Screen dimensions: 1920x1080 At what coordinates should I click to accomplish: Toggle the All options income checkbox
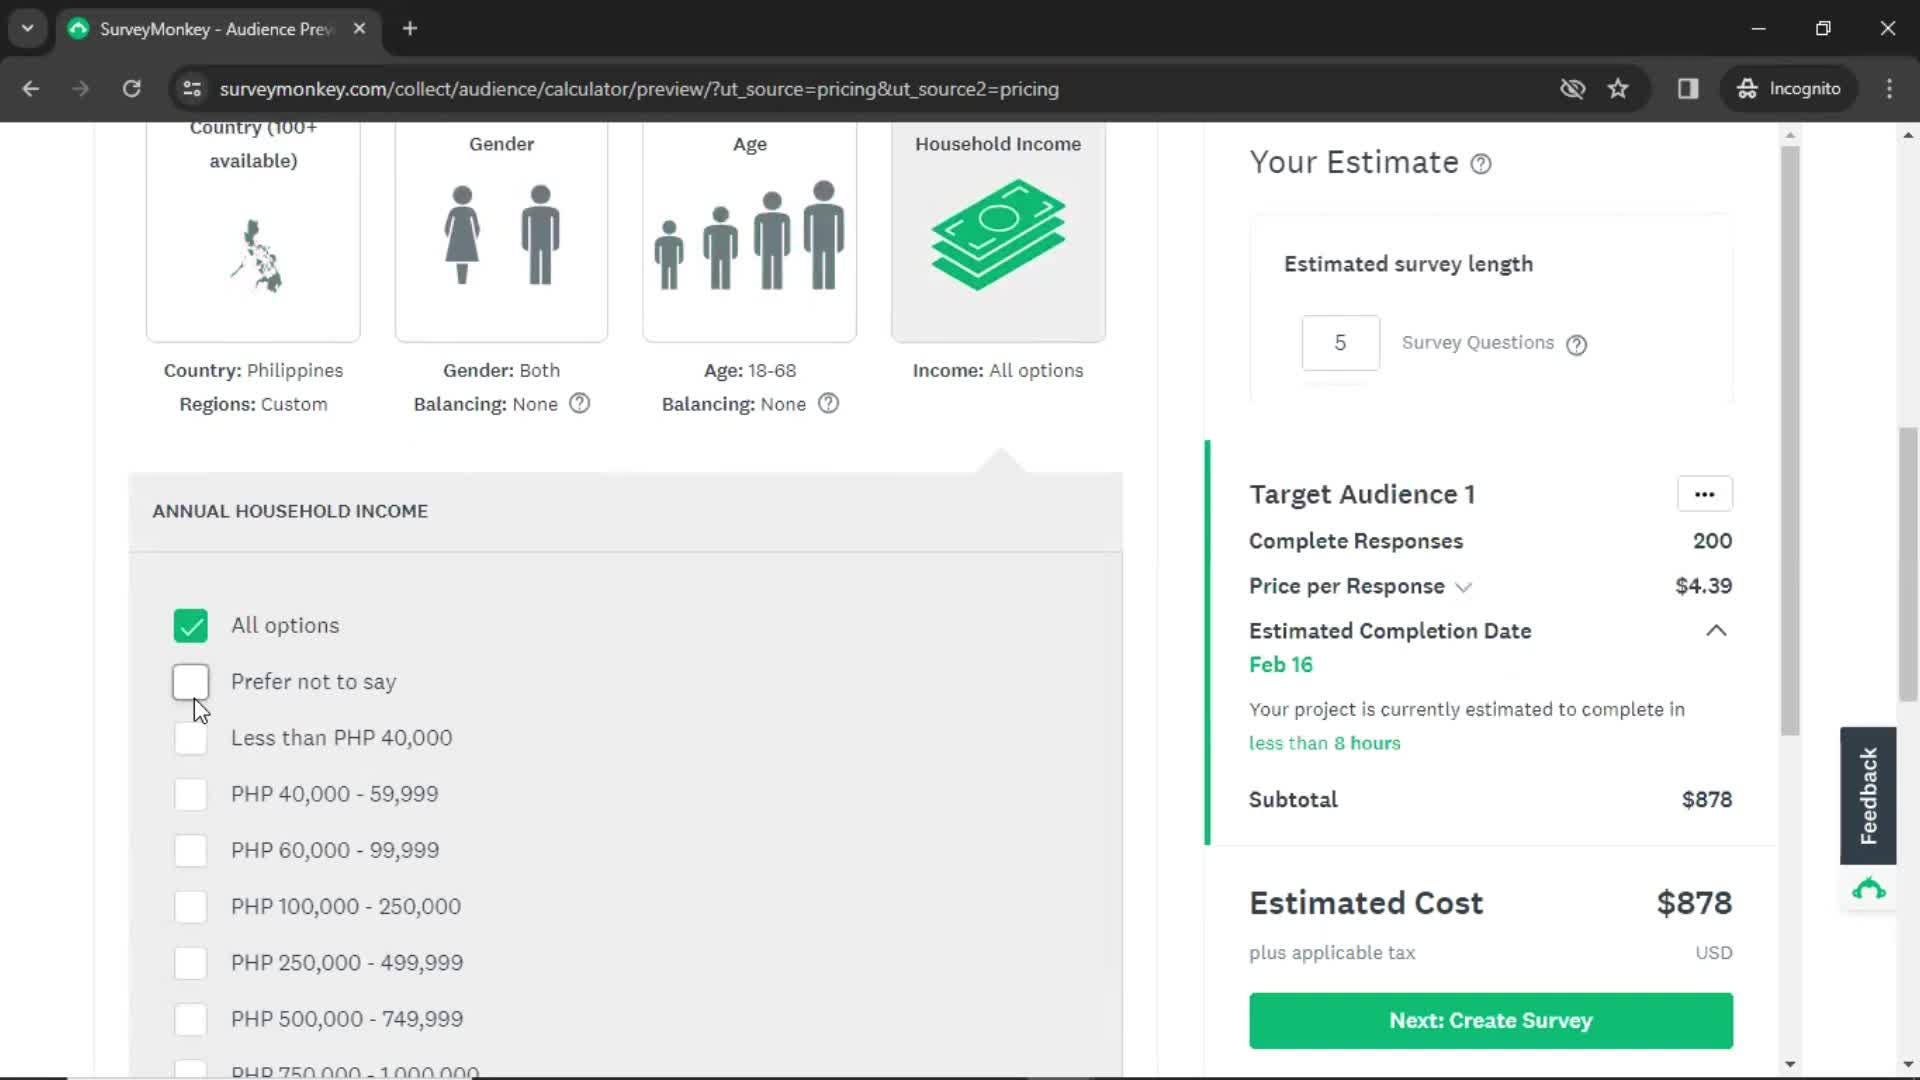(189, 624)
